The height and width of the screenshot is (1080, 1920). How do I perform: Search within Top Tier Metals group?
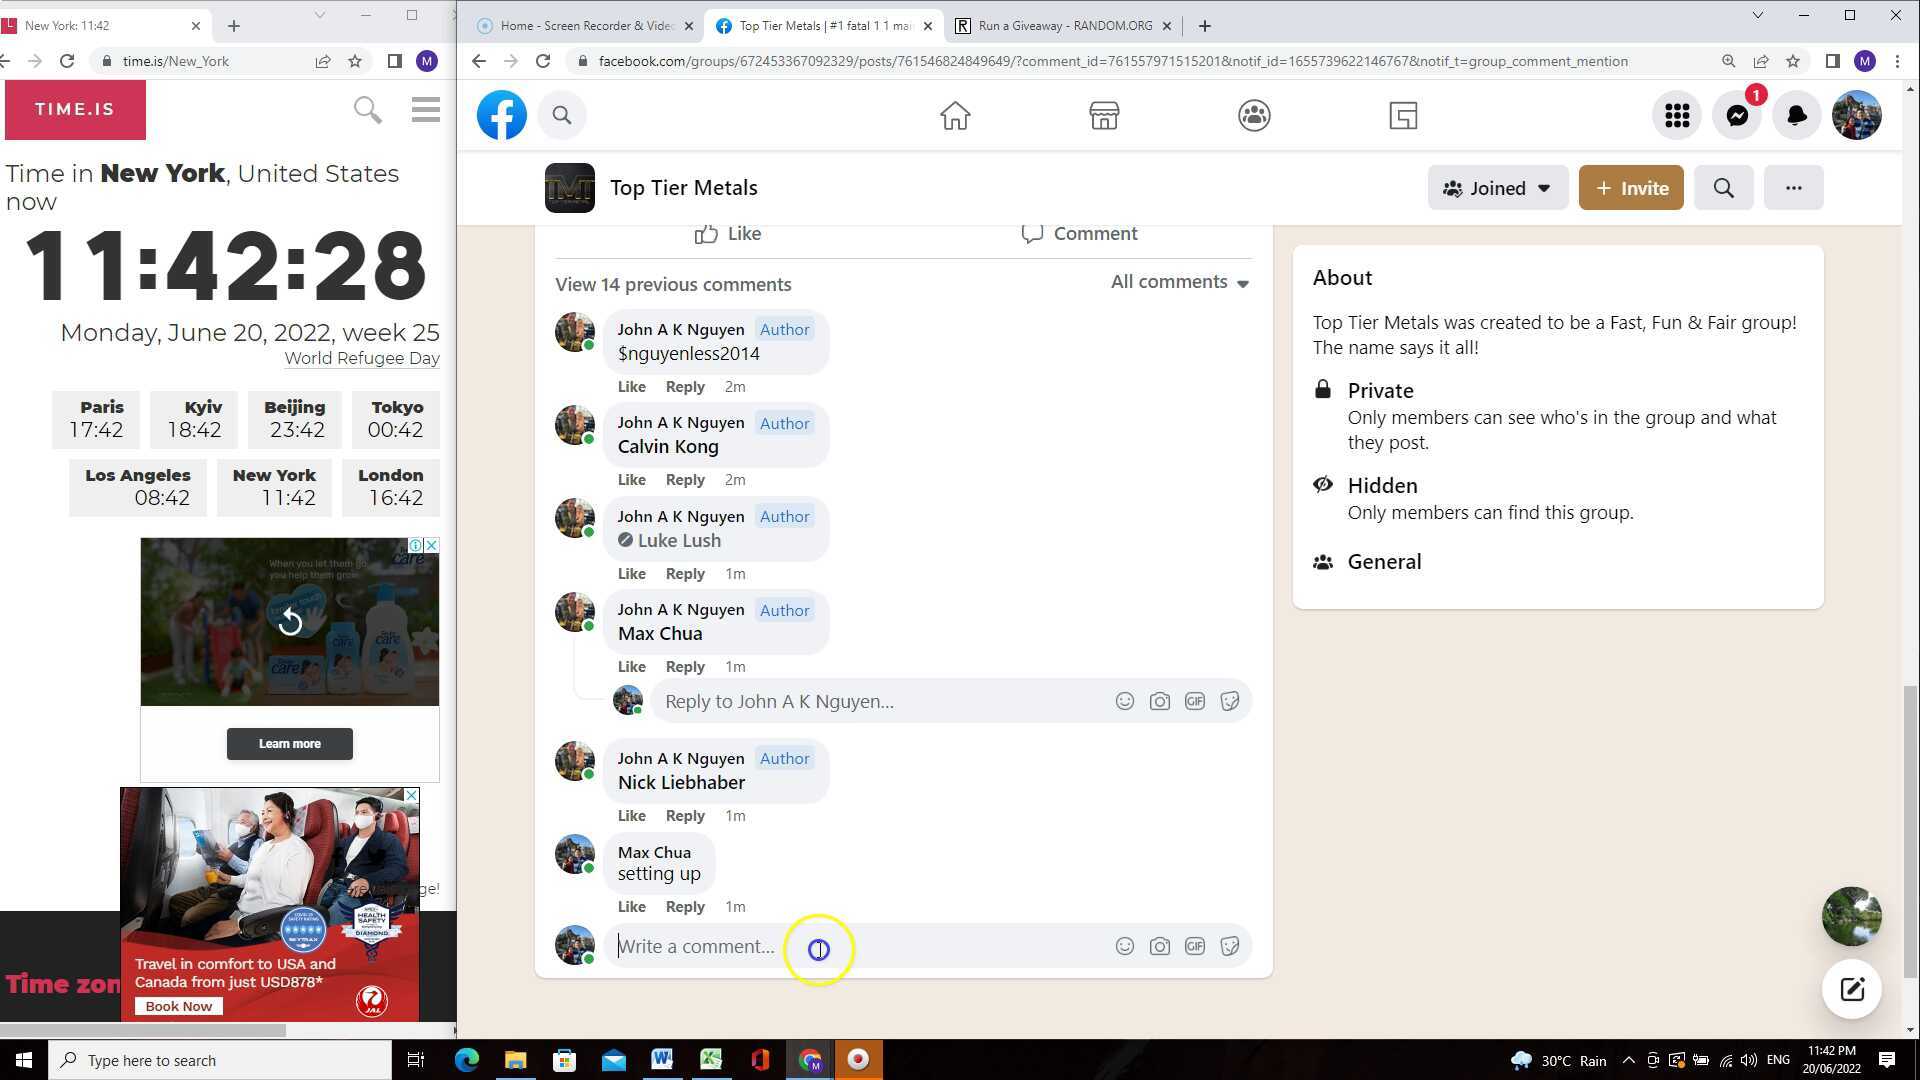(x=1723, y=188)
